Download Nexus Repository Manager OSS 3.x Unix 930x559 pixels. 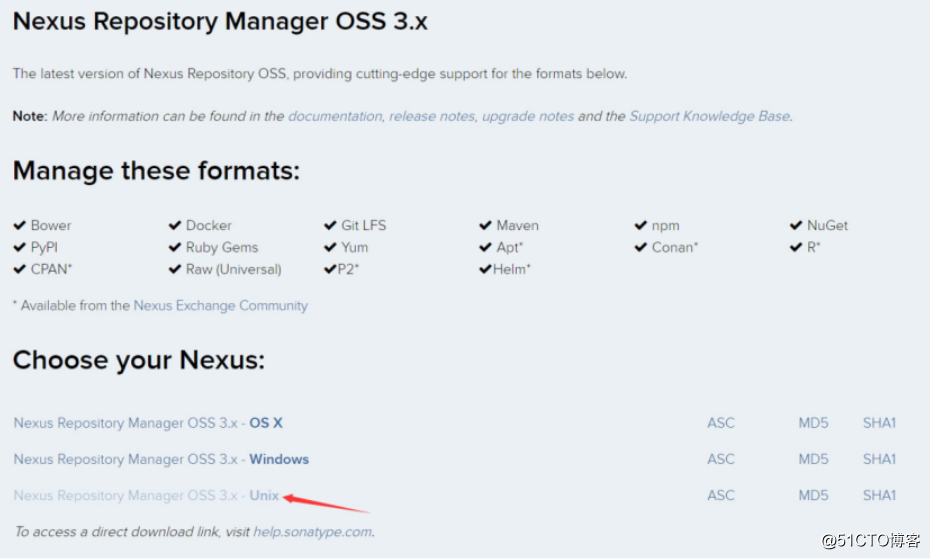[x=146, y=496]
